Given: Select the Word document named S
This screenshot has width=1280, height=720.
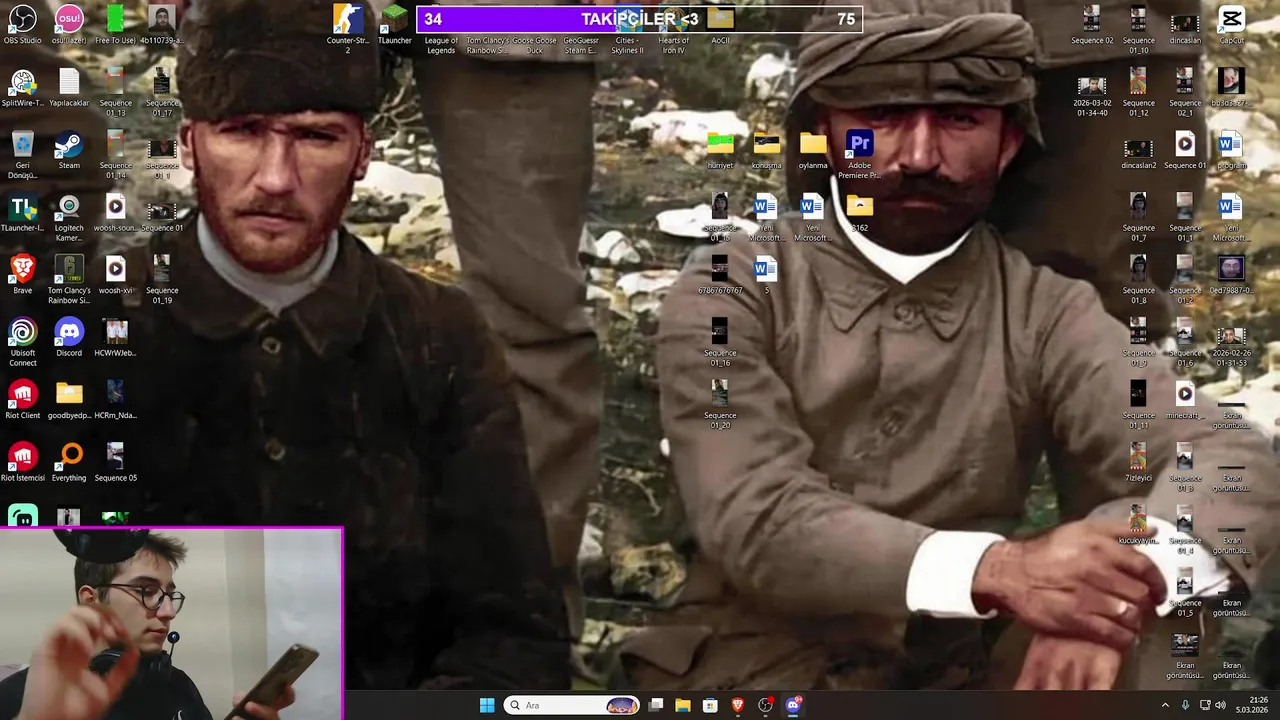Looking at the screenshot, I should click(x=766, y=275).
